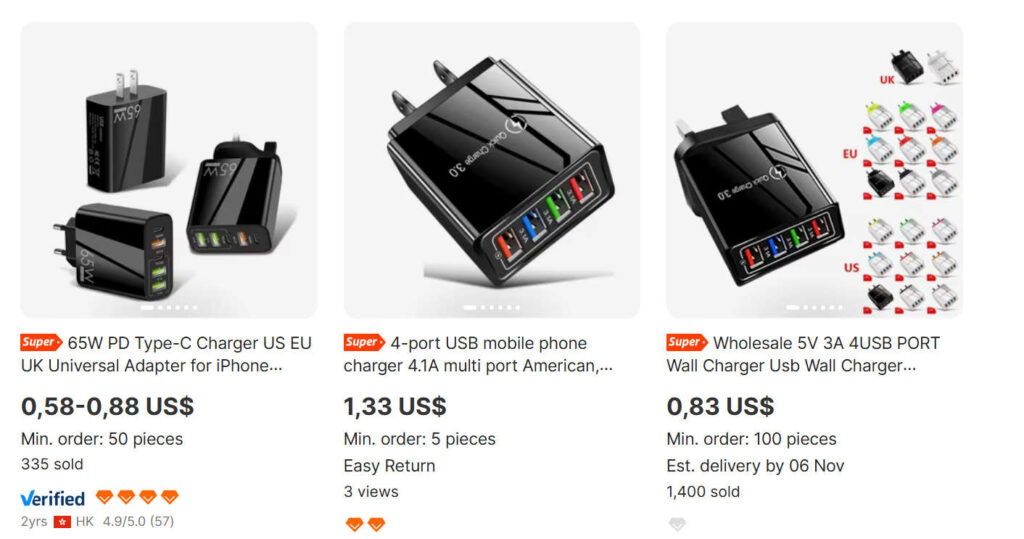Screen dimensions: 1024x539
Task: Click the grey diamond icon under 1,400 sold
Action: pyautogui.click(x=677, y=524)
